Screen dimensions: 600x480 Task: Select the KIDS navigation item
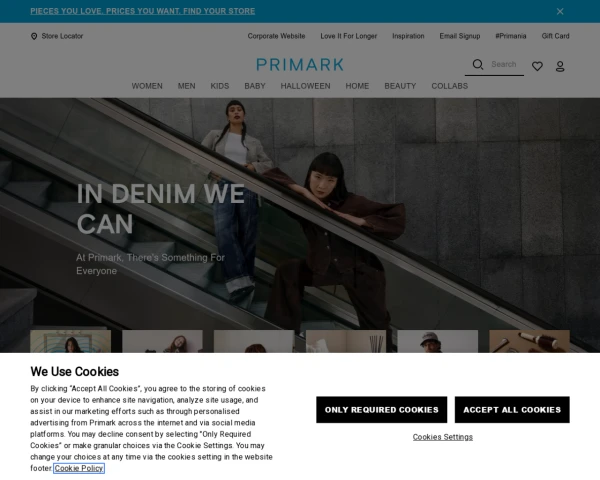coord(220,86)
